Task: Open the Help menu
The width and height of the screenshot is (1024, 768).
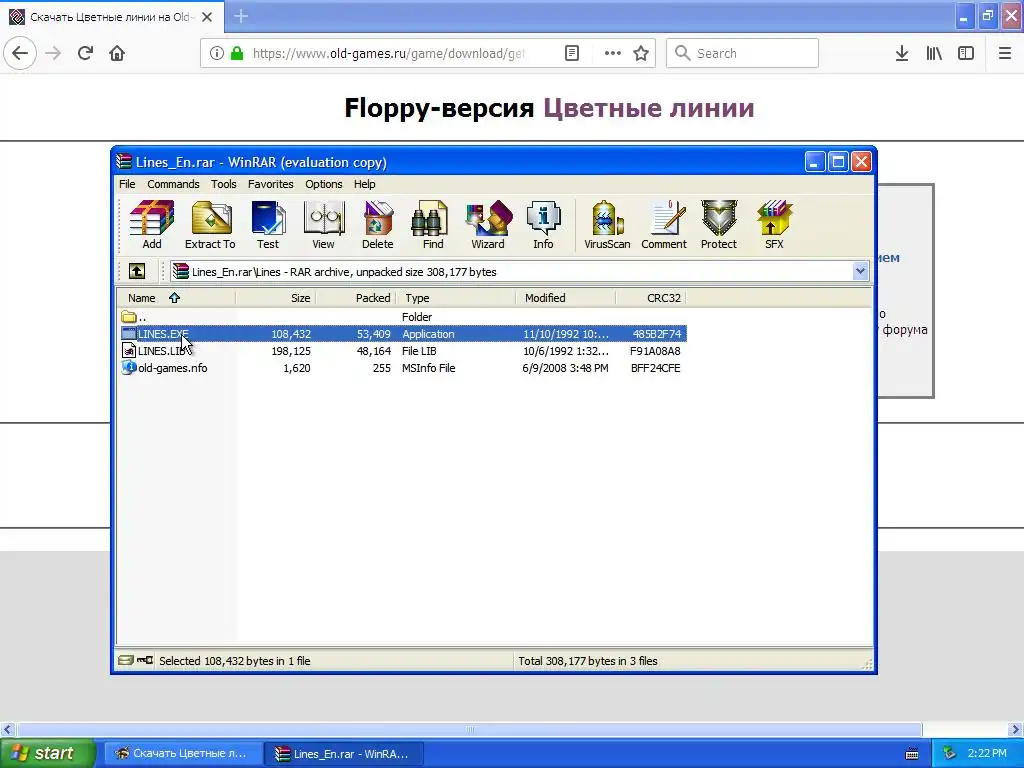Action: (x=364, y=184)
